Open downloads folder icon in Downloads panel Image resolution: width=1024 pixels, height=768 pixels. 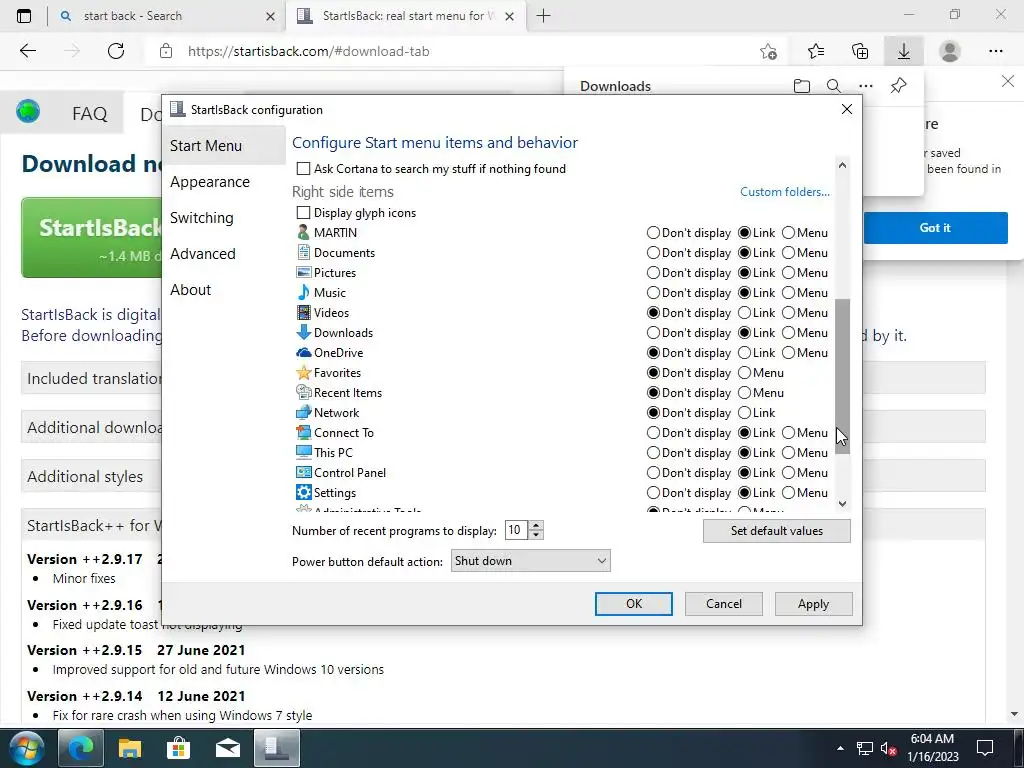tap(802, 86)
